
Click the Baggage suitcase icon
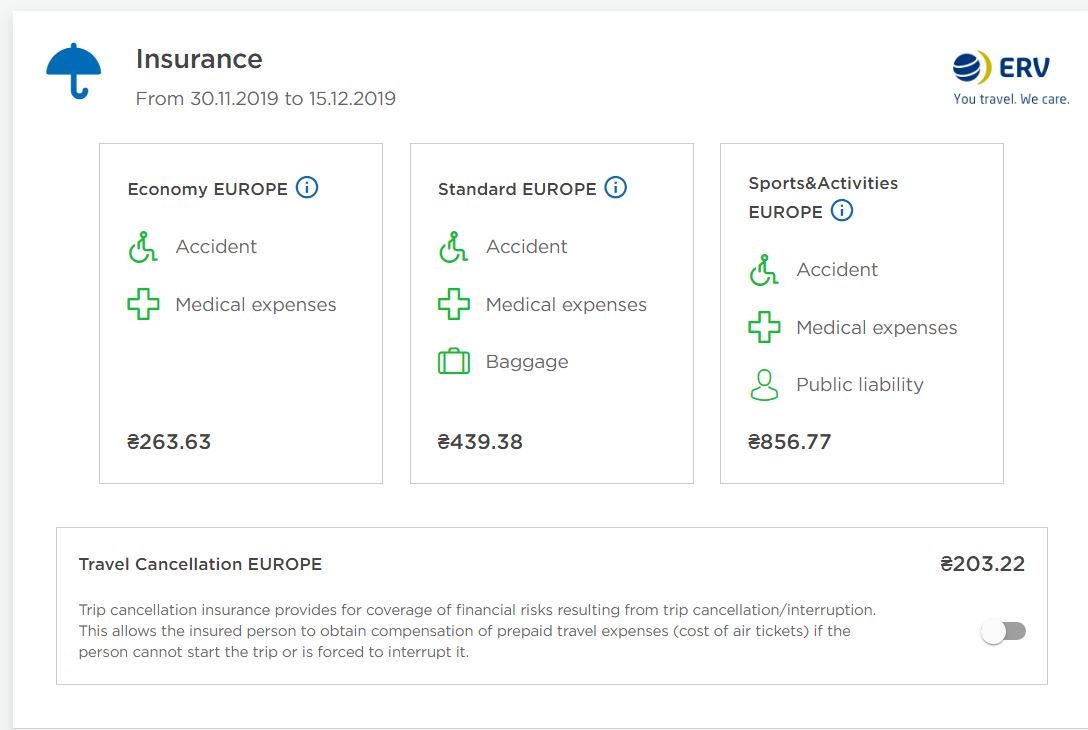(454, 362)
